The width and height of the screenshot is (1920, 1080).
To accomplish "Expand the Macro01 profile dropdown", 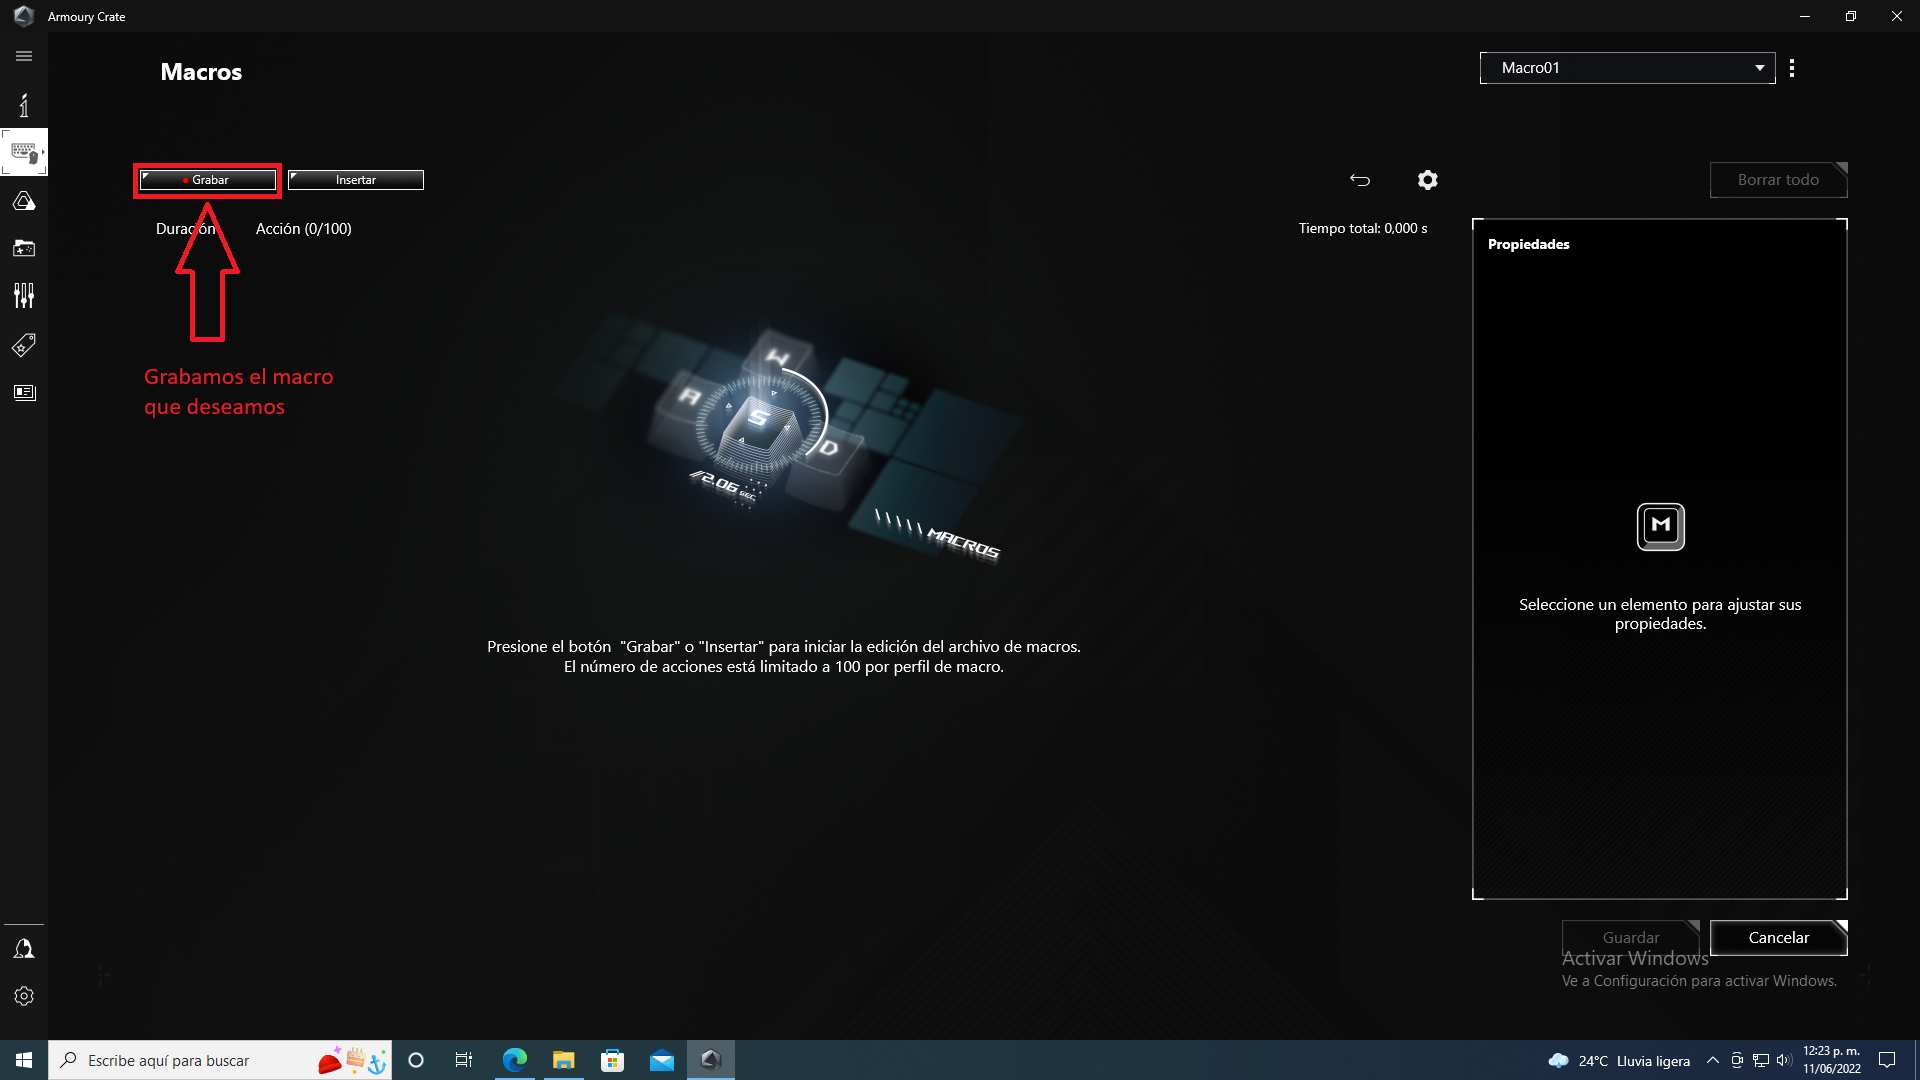I will click(1627, 68).
